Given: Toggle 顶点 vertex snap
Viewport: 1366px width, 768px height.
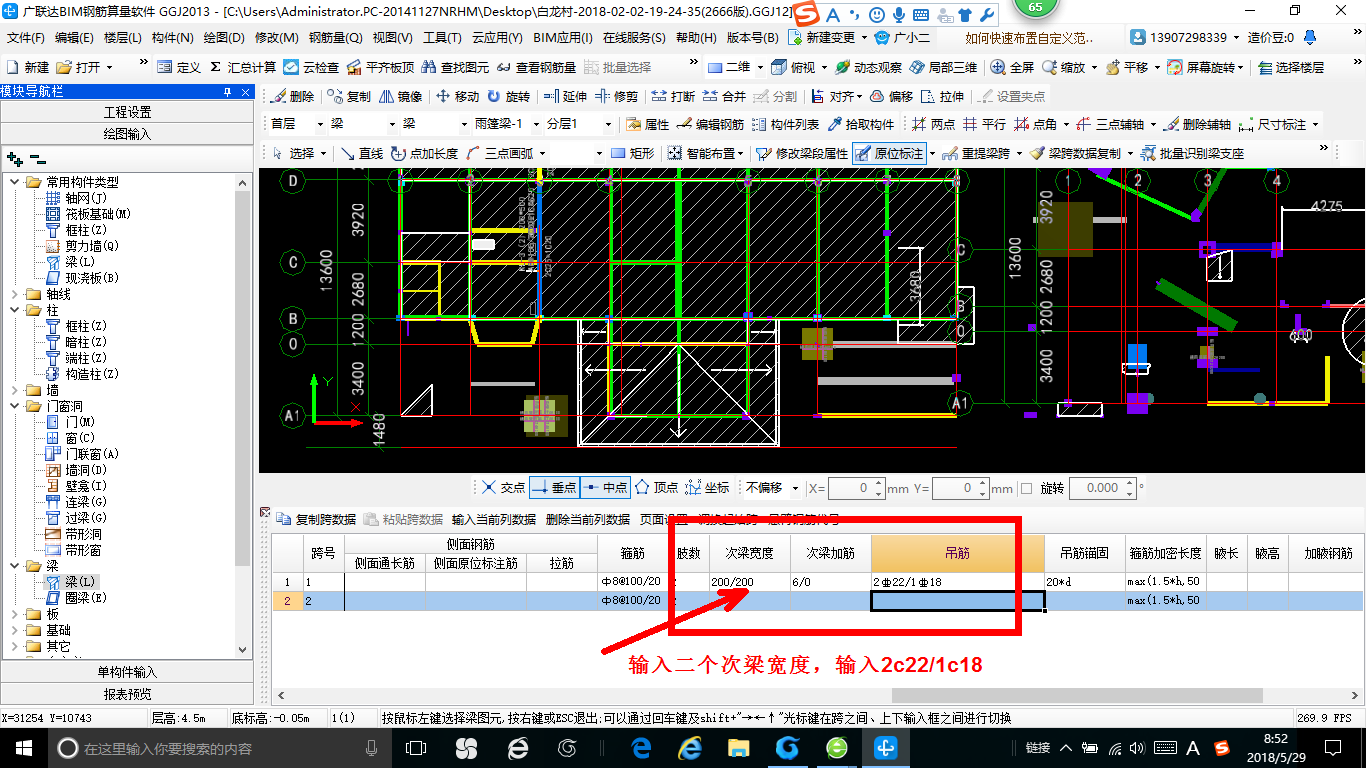Looking at the screenshot, I should click(657, 488).
